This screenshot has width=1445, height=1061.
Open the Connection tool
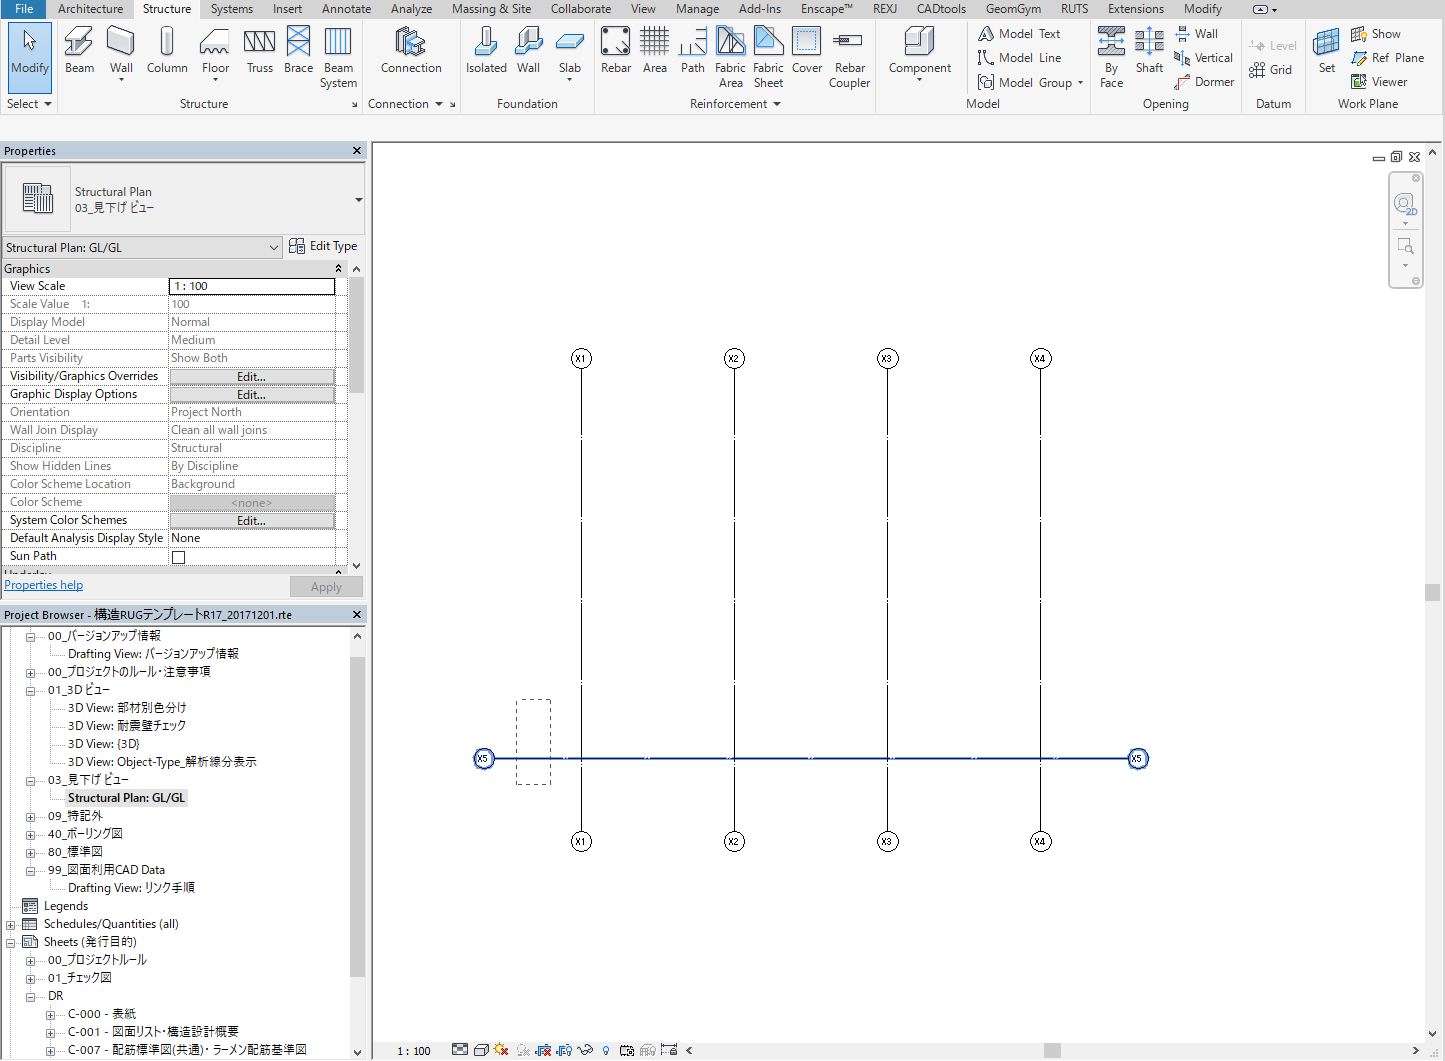(x=411, y=50)
